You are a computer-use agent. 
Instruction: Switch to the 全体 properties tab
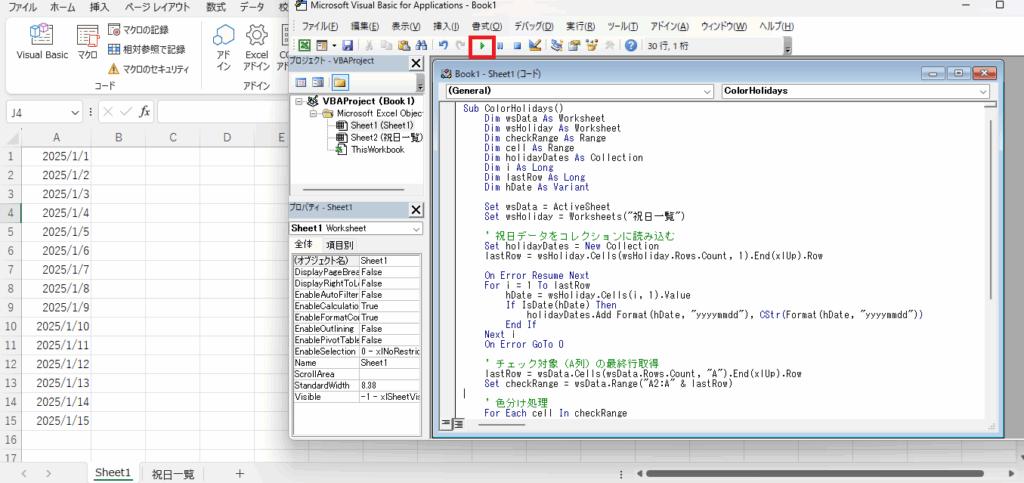304,245
